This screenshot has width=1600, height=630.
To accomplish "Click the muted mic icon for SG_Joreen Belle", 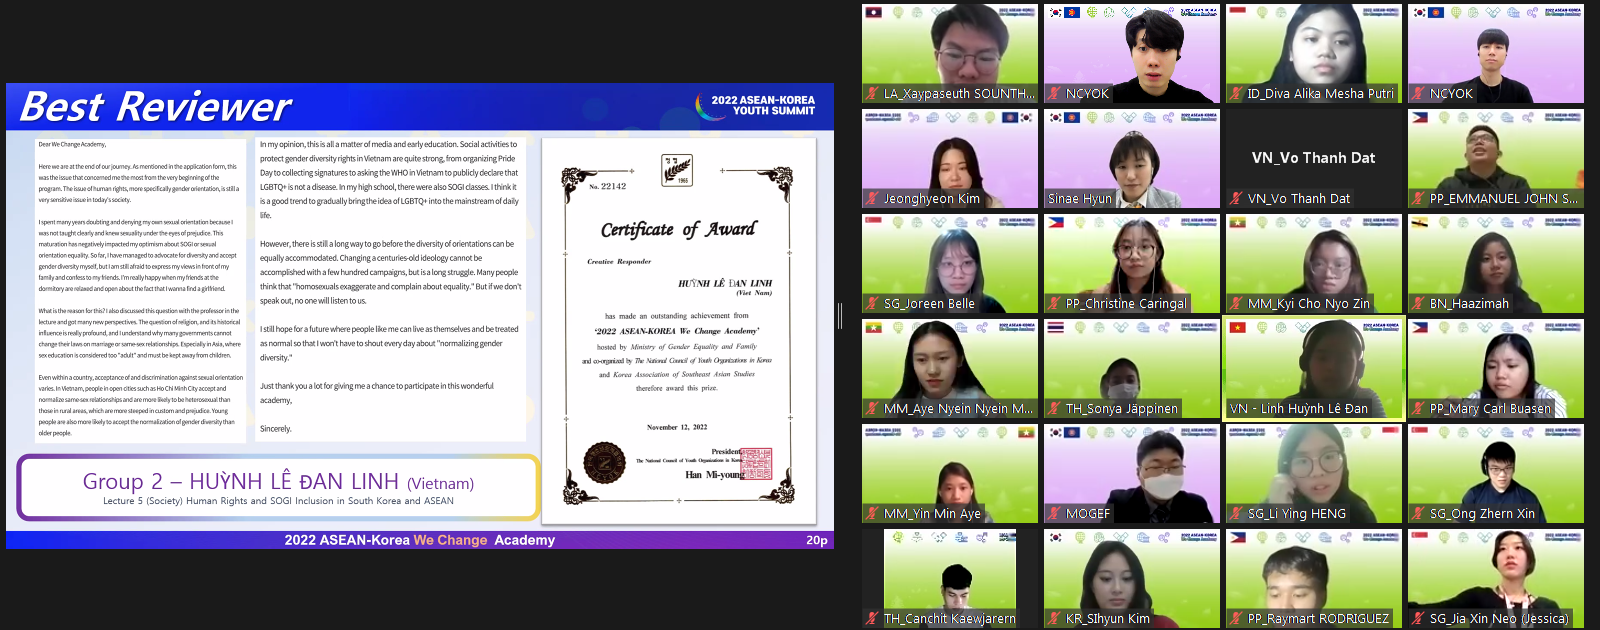I will pyautogui.click(x=872, y=304).
